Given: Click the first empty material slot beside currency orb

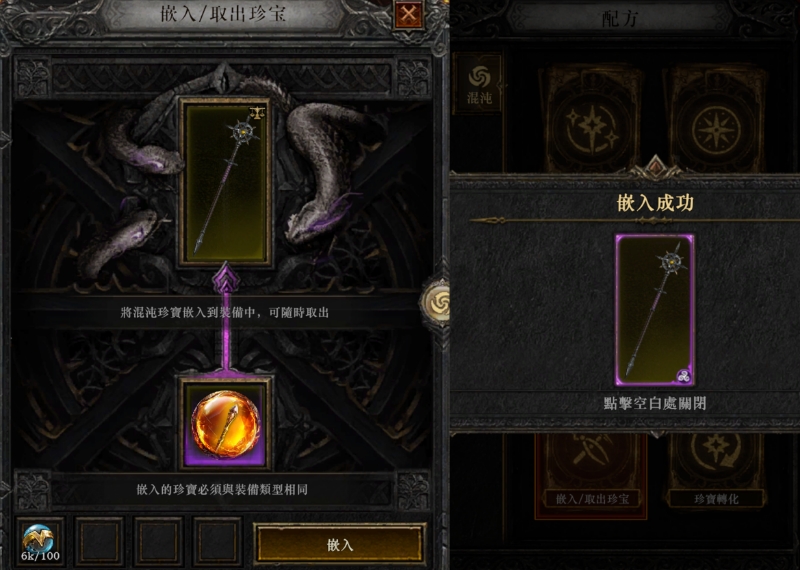Looking at the screenshot, I should (99, 541).
